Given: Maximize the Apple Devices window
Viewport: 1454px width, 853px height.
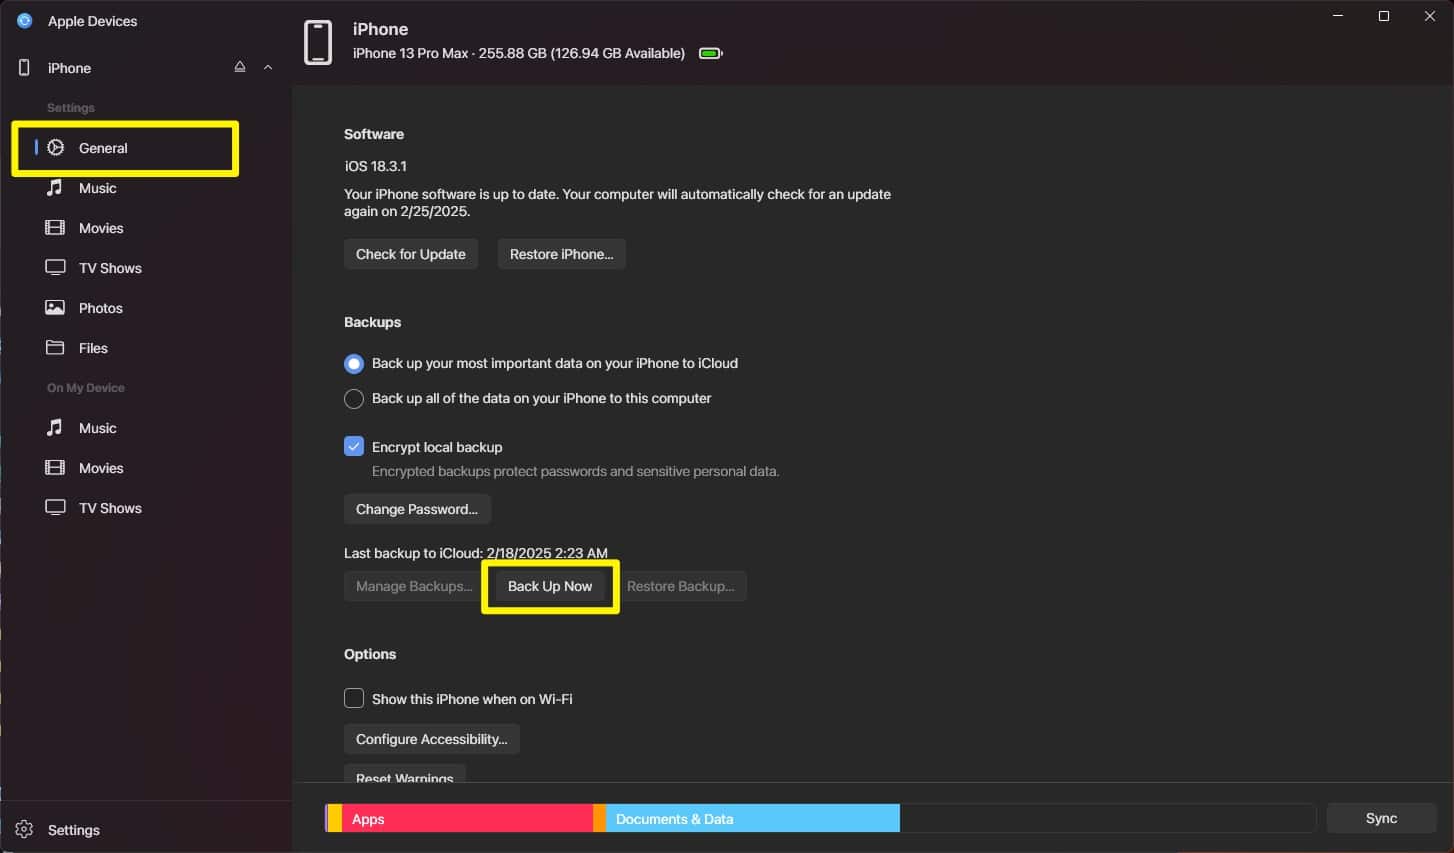Looking at the screenshot, I should (1384, 16).
